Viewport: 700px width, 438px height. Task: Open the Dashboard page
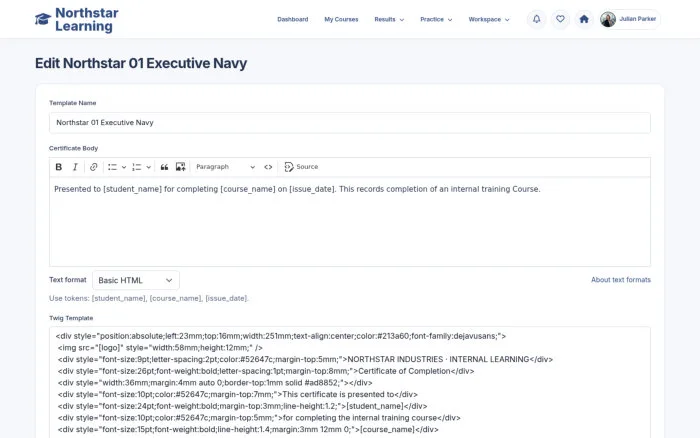(x=292, y=19)
